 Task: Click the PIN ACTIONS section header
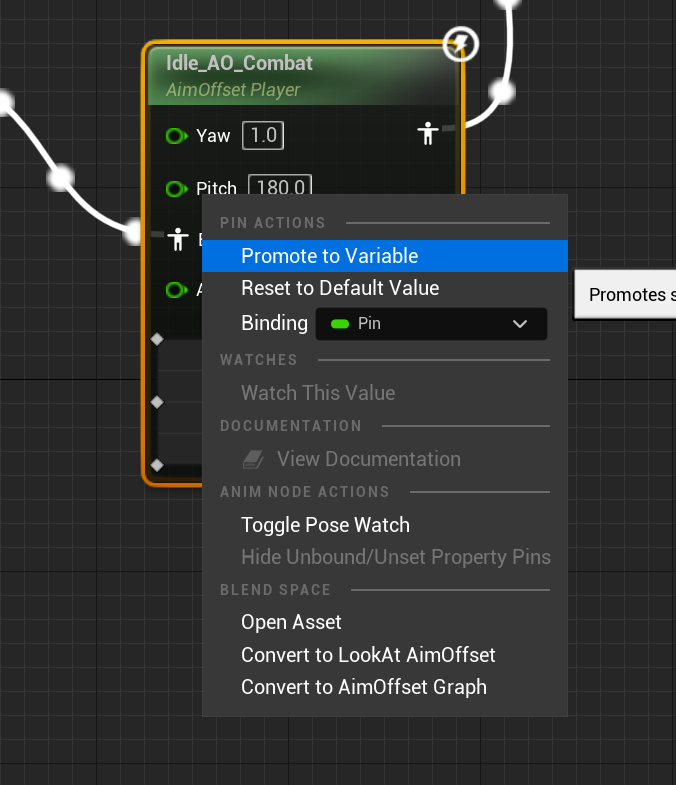point(273,223)
